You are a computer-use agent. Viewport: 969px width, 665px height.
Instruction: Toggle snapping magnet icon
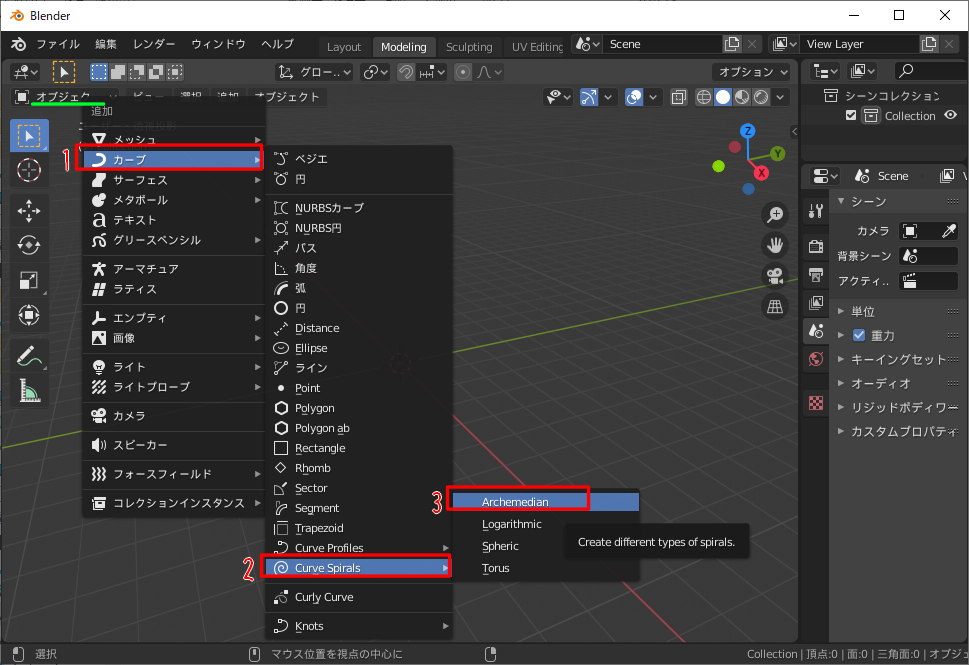[405, 72]
